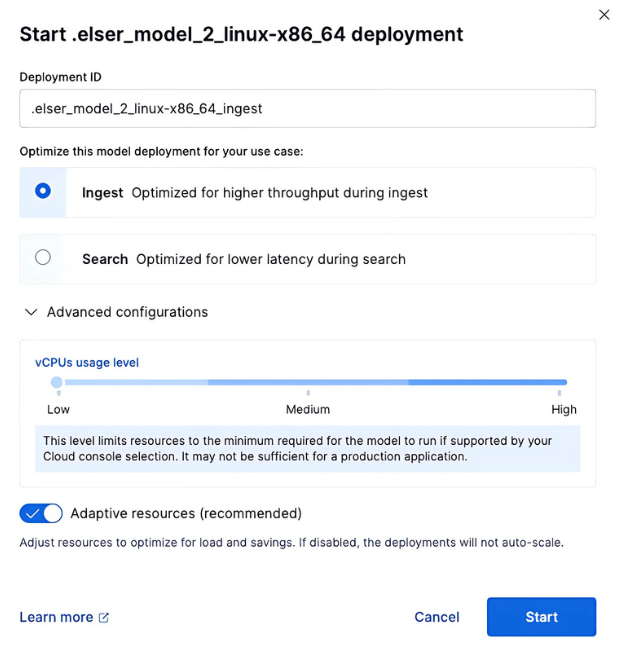
Task: Set vCPUs usage to the High label
Action: point(563,409)
